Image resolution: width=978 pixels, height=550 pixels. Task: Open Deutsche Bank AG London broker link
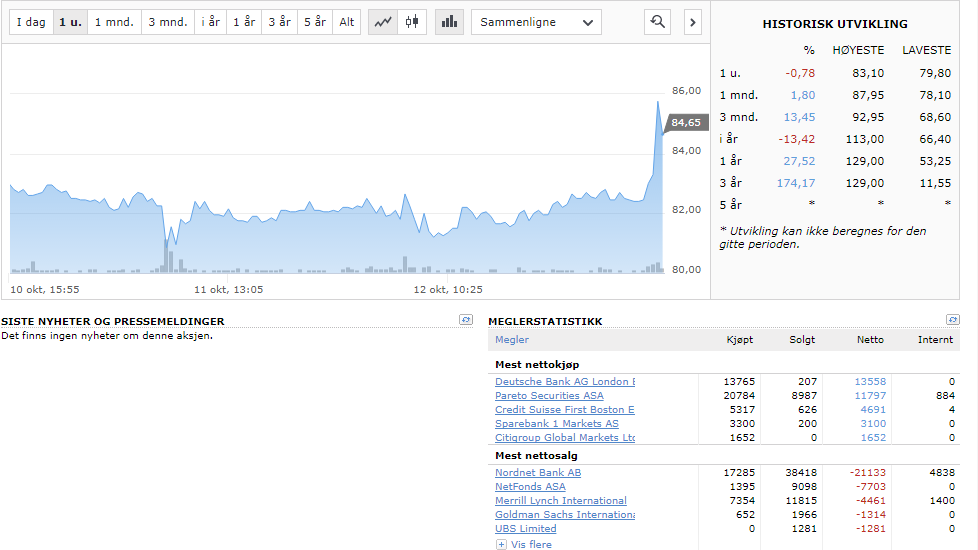coord(564,382)
